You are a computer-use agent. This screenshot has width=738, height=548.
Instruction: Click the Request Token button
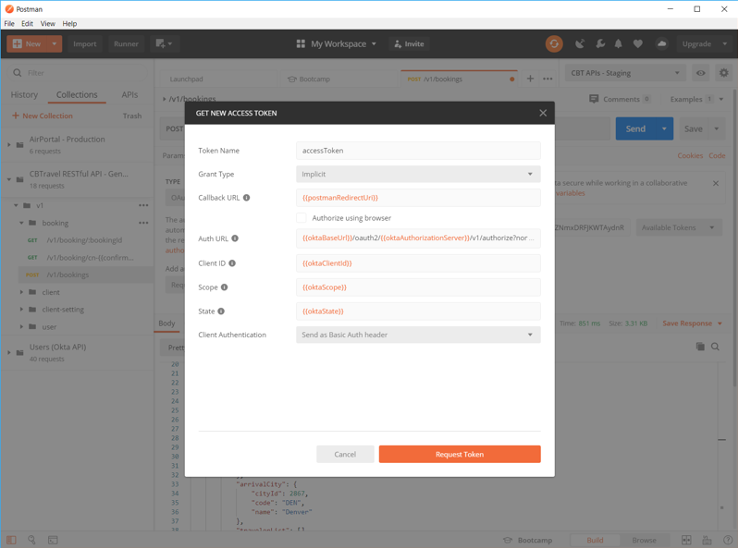coord(459,454)
